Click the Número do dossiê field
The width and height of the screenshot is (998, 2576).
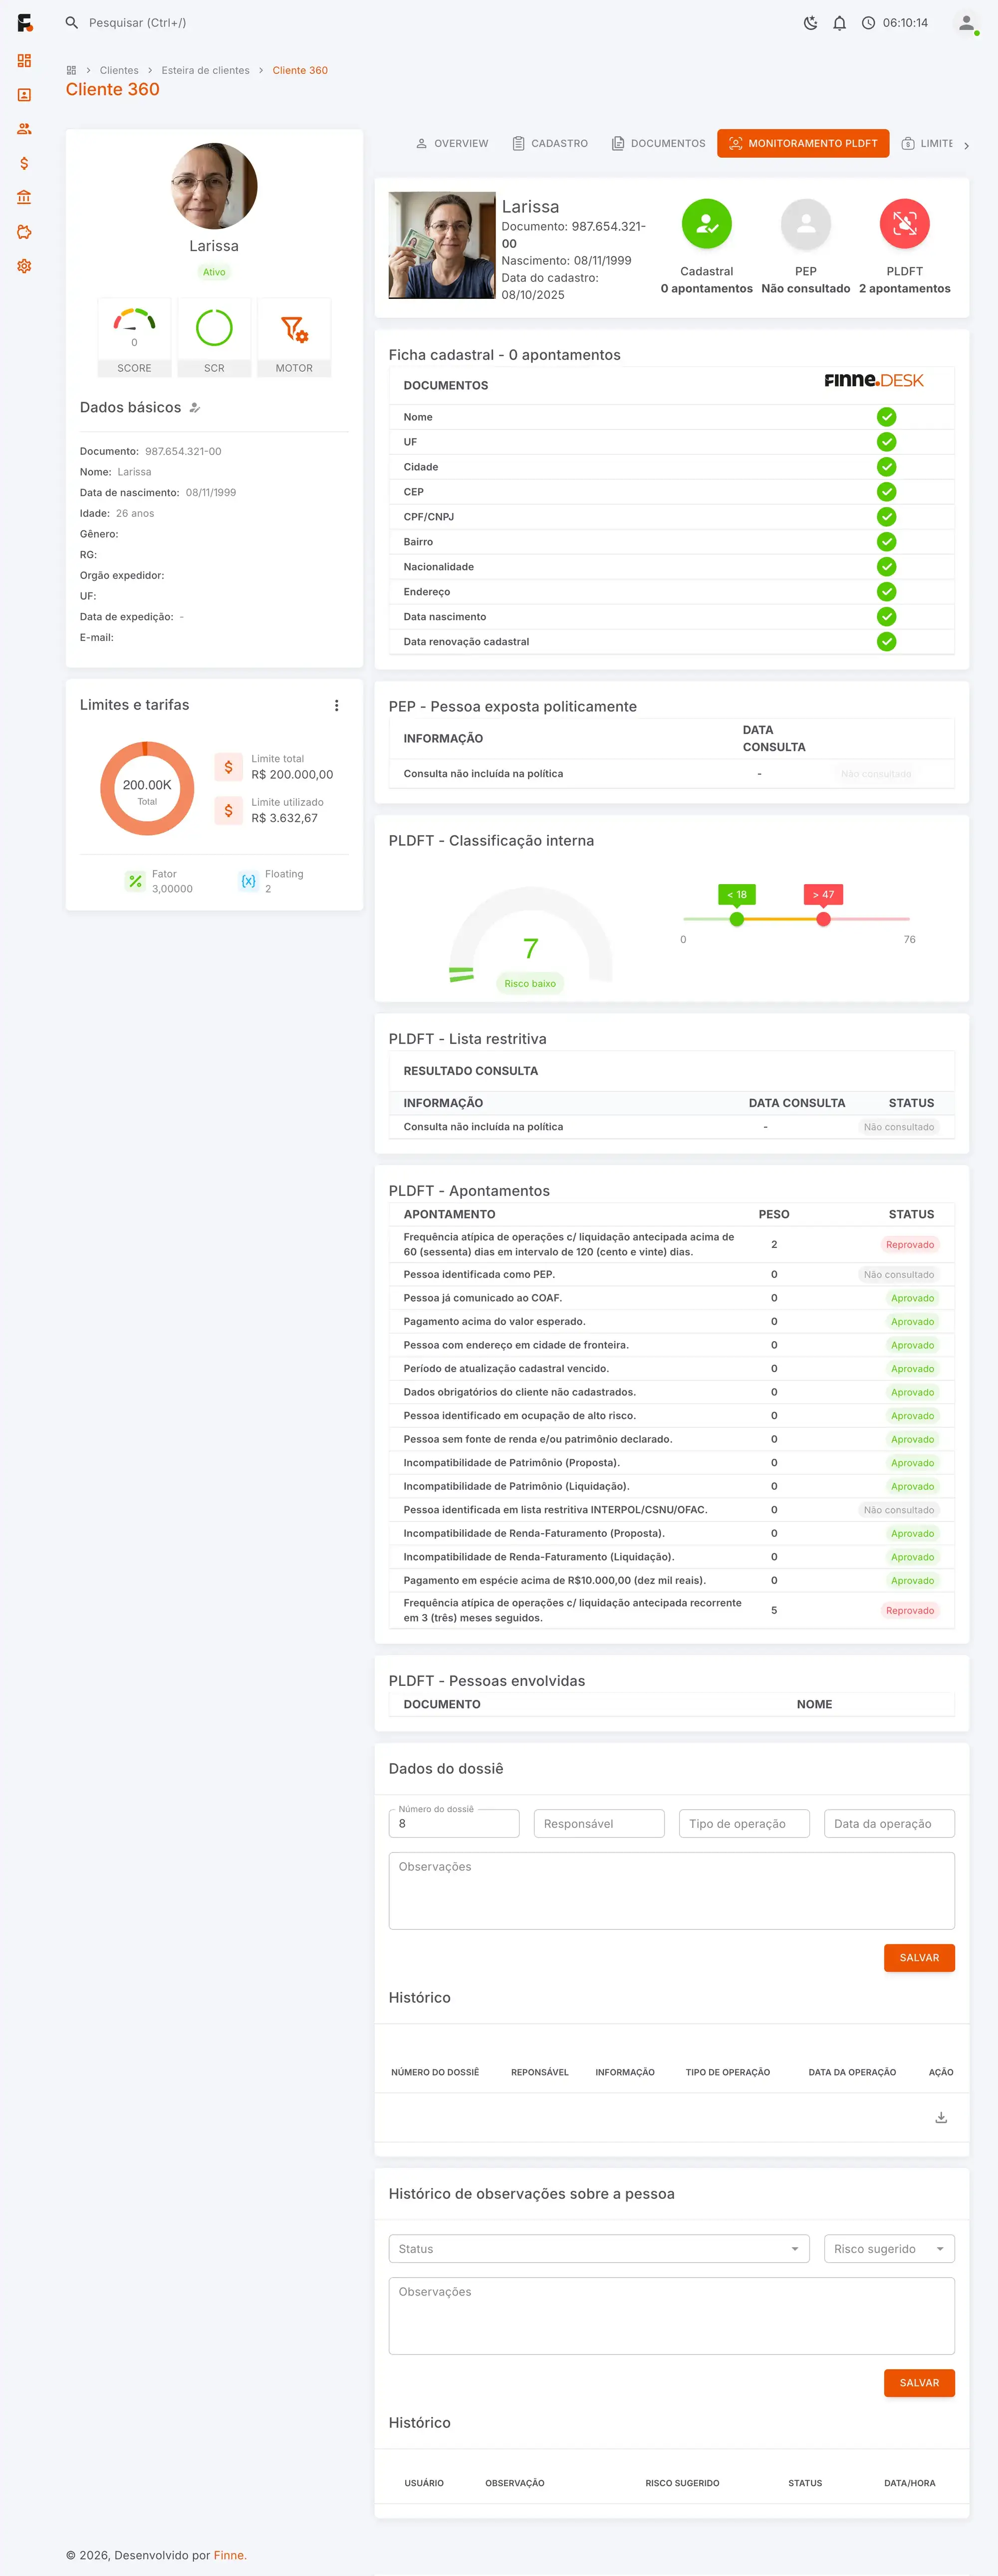(x=454, y=1824)
